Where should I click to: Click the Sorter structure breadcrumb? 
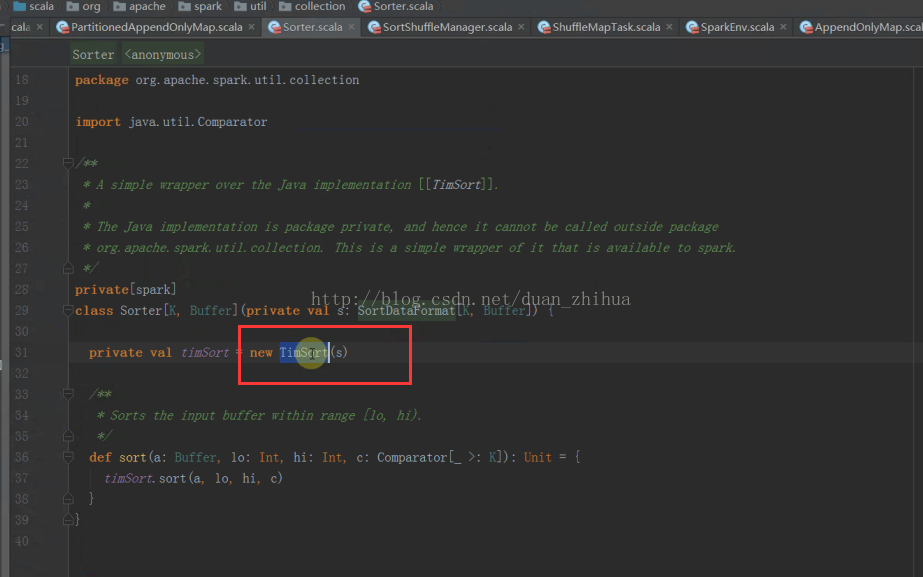coord(93,55)
